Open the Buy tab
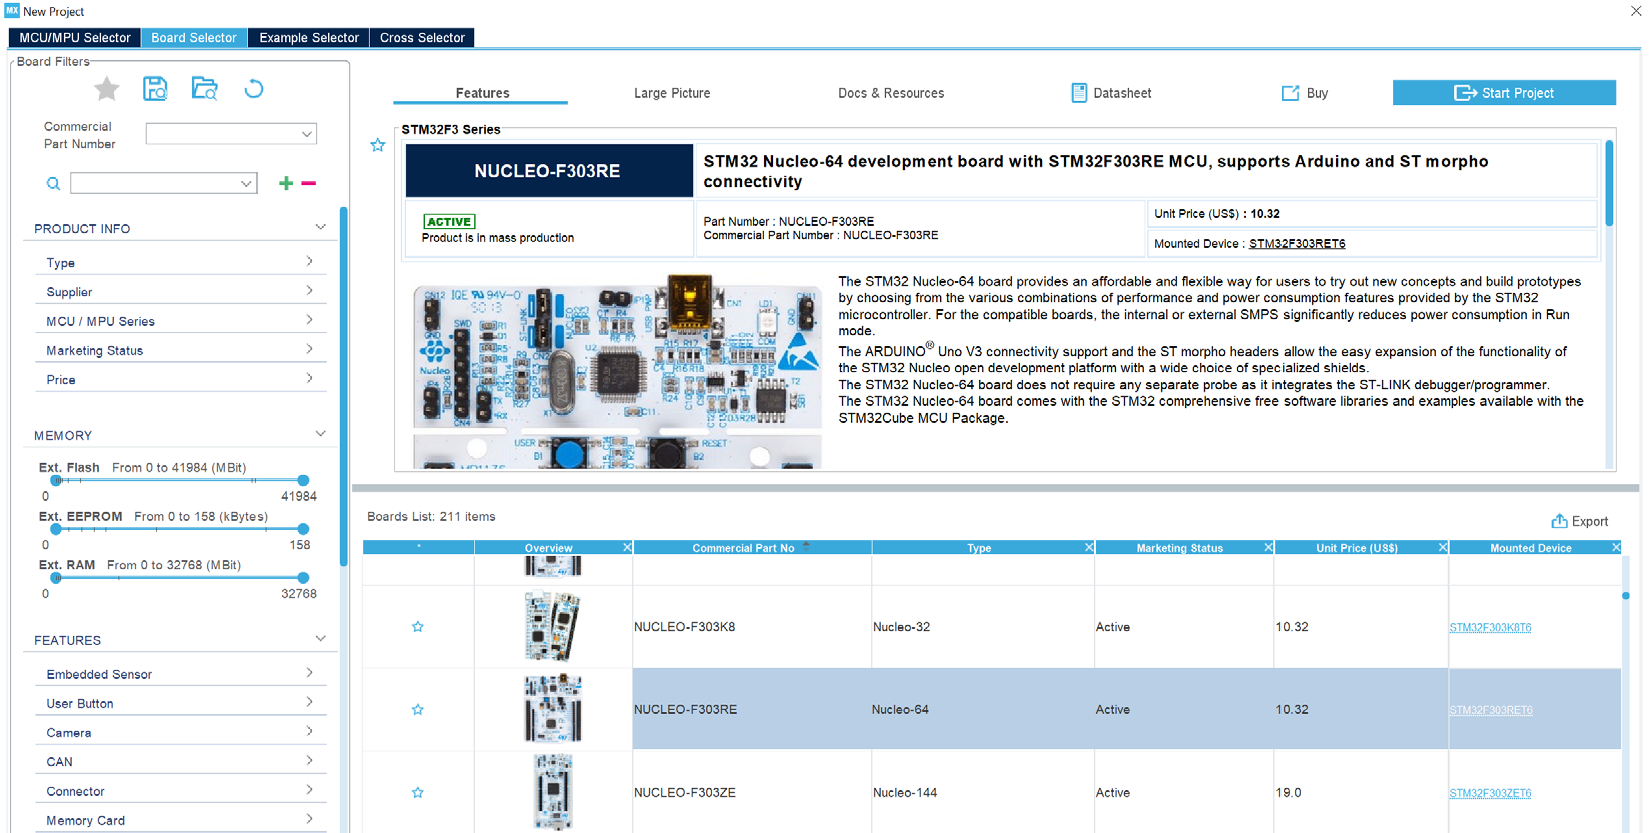The height and width of the screenshot is (833, 1650). 1305,93
